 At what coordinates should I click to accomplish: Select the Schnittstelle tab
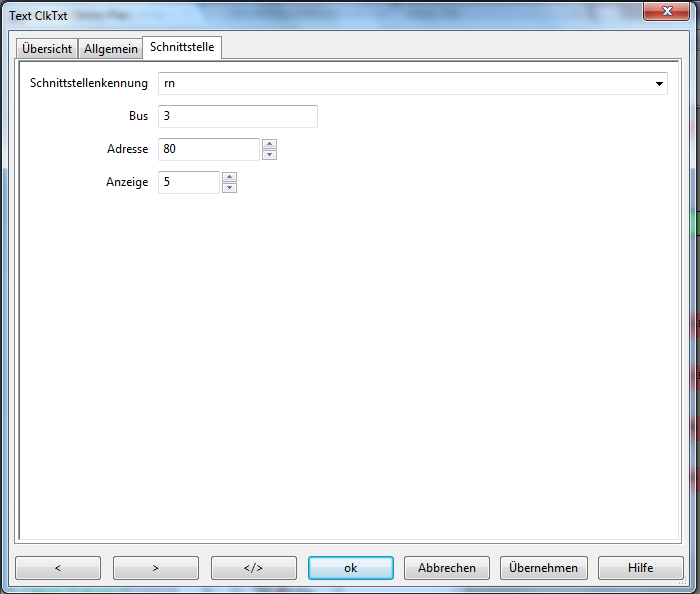[x=182, y=47]
